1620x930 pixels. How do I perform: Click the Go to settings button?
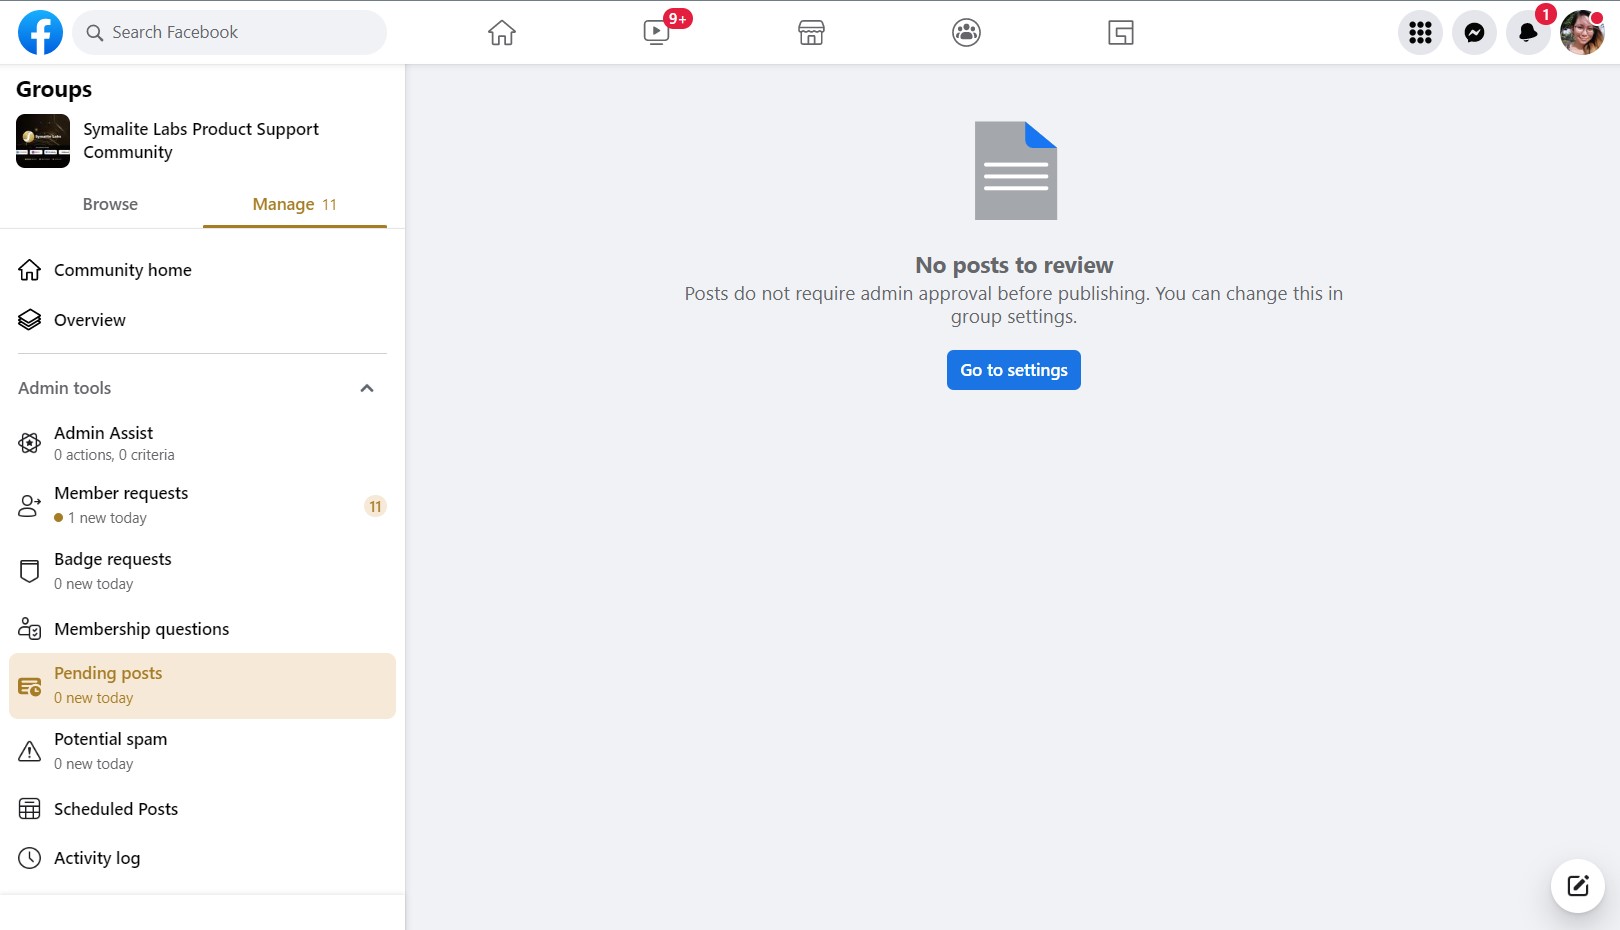point(1013,370)
